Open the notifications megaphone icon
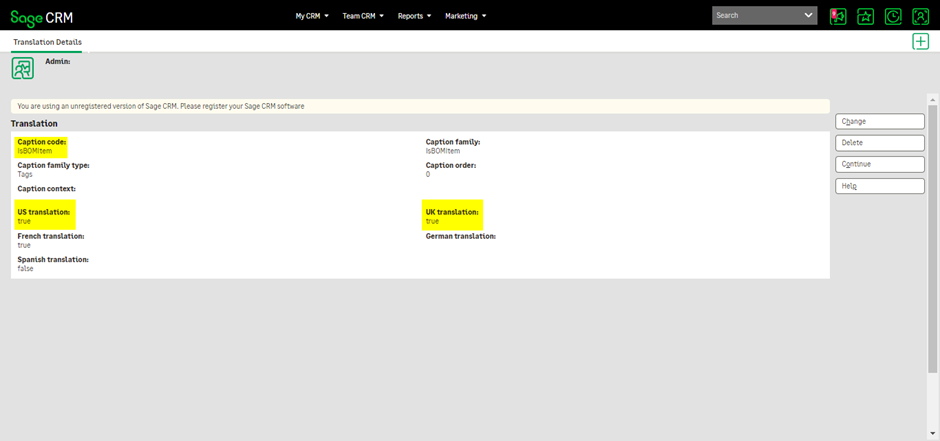The height and width of the screenshot is (441, 940). tap(838, 16)
